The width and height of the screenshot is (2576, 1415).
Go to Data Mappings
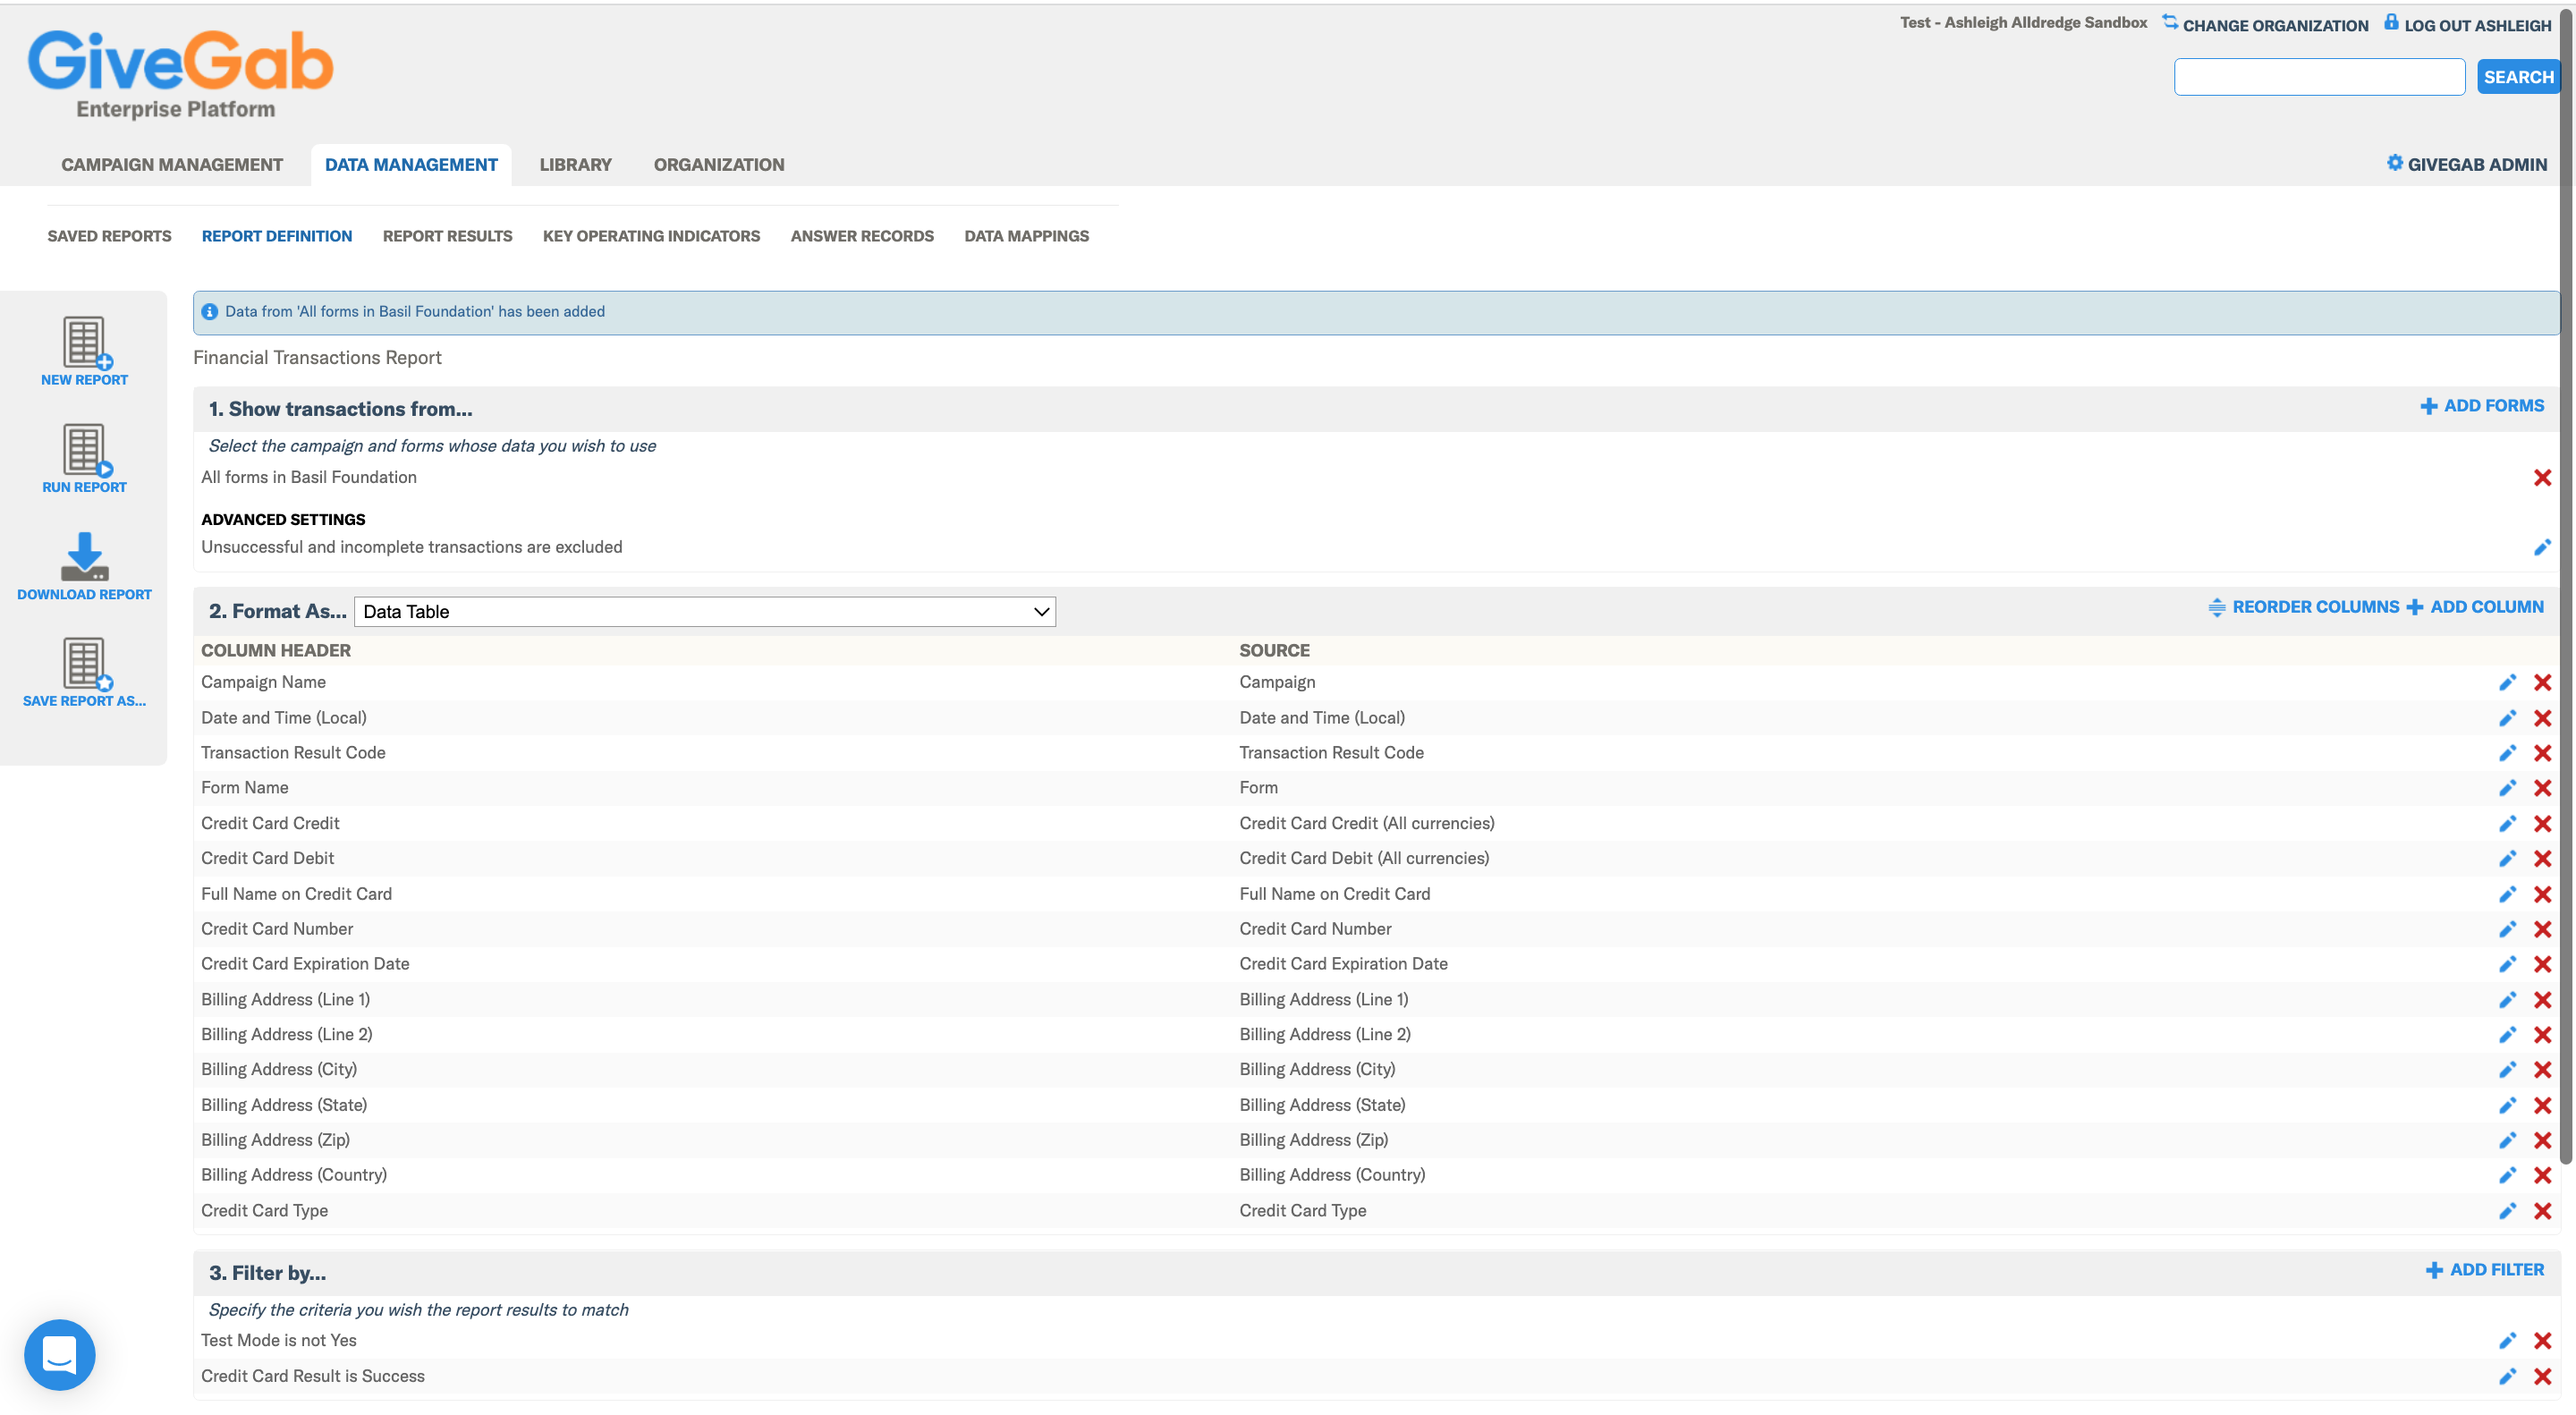pyautogui.click(x=1026, y=236)
